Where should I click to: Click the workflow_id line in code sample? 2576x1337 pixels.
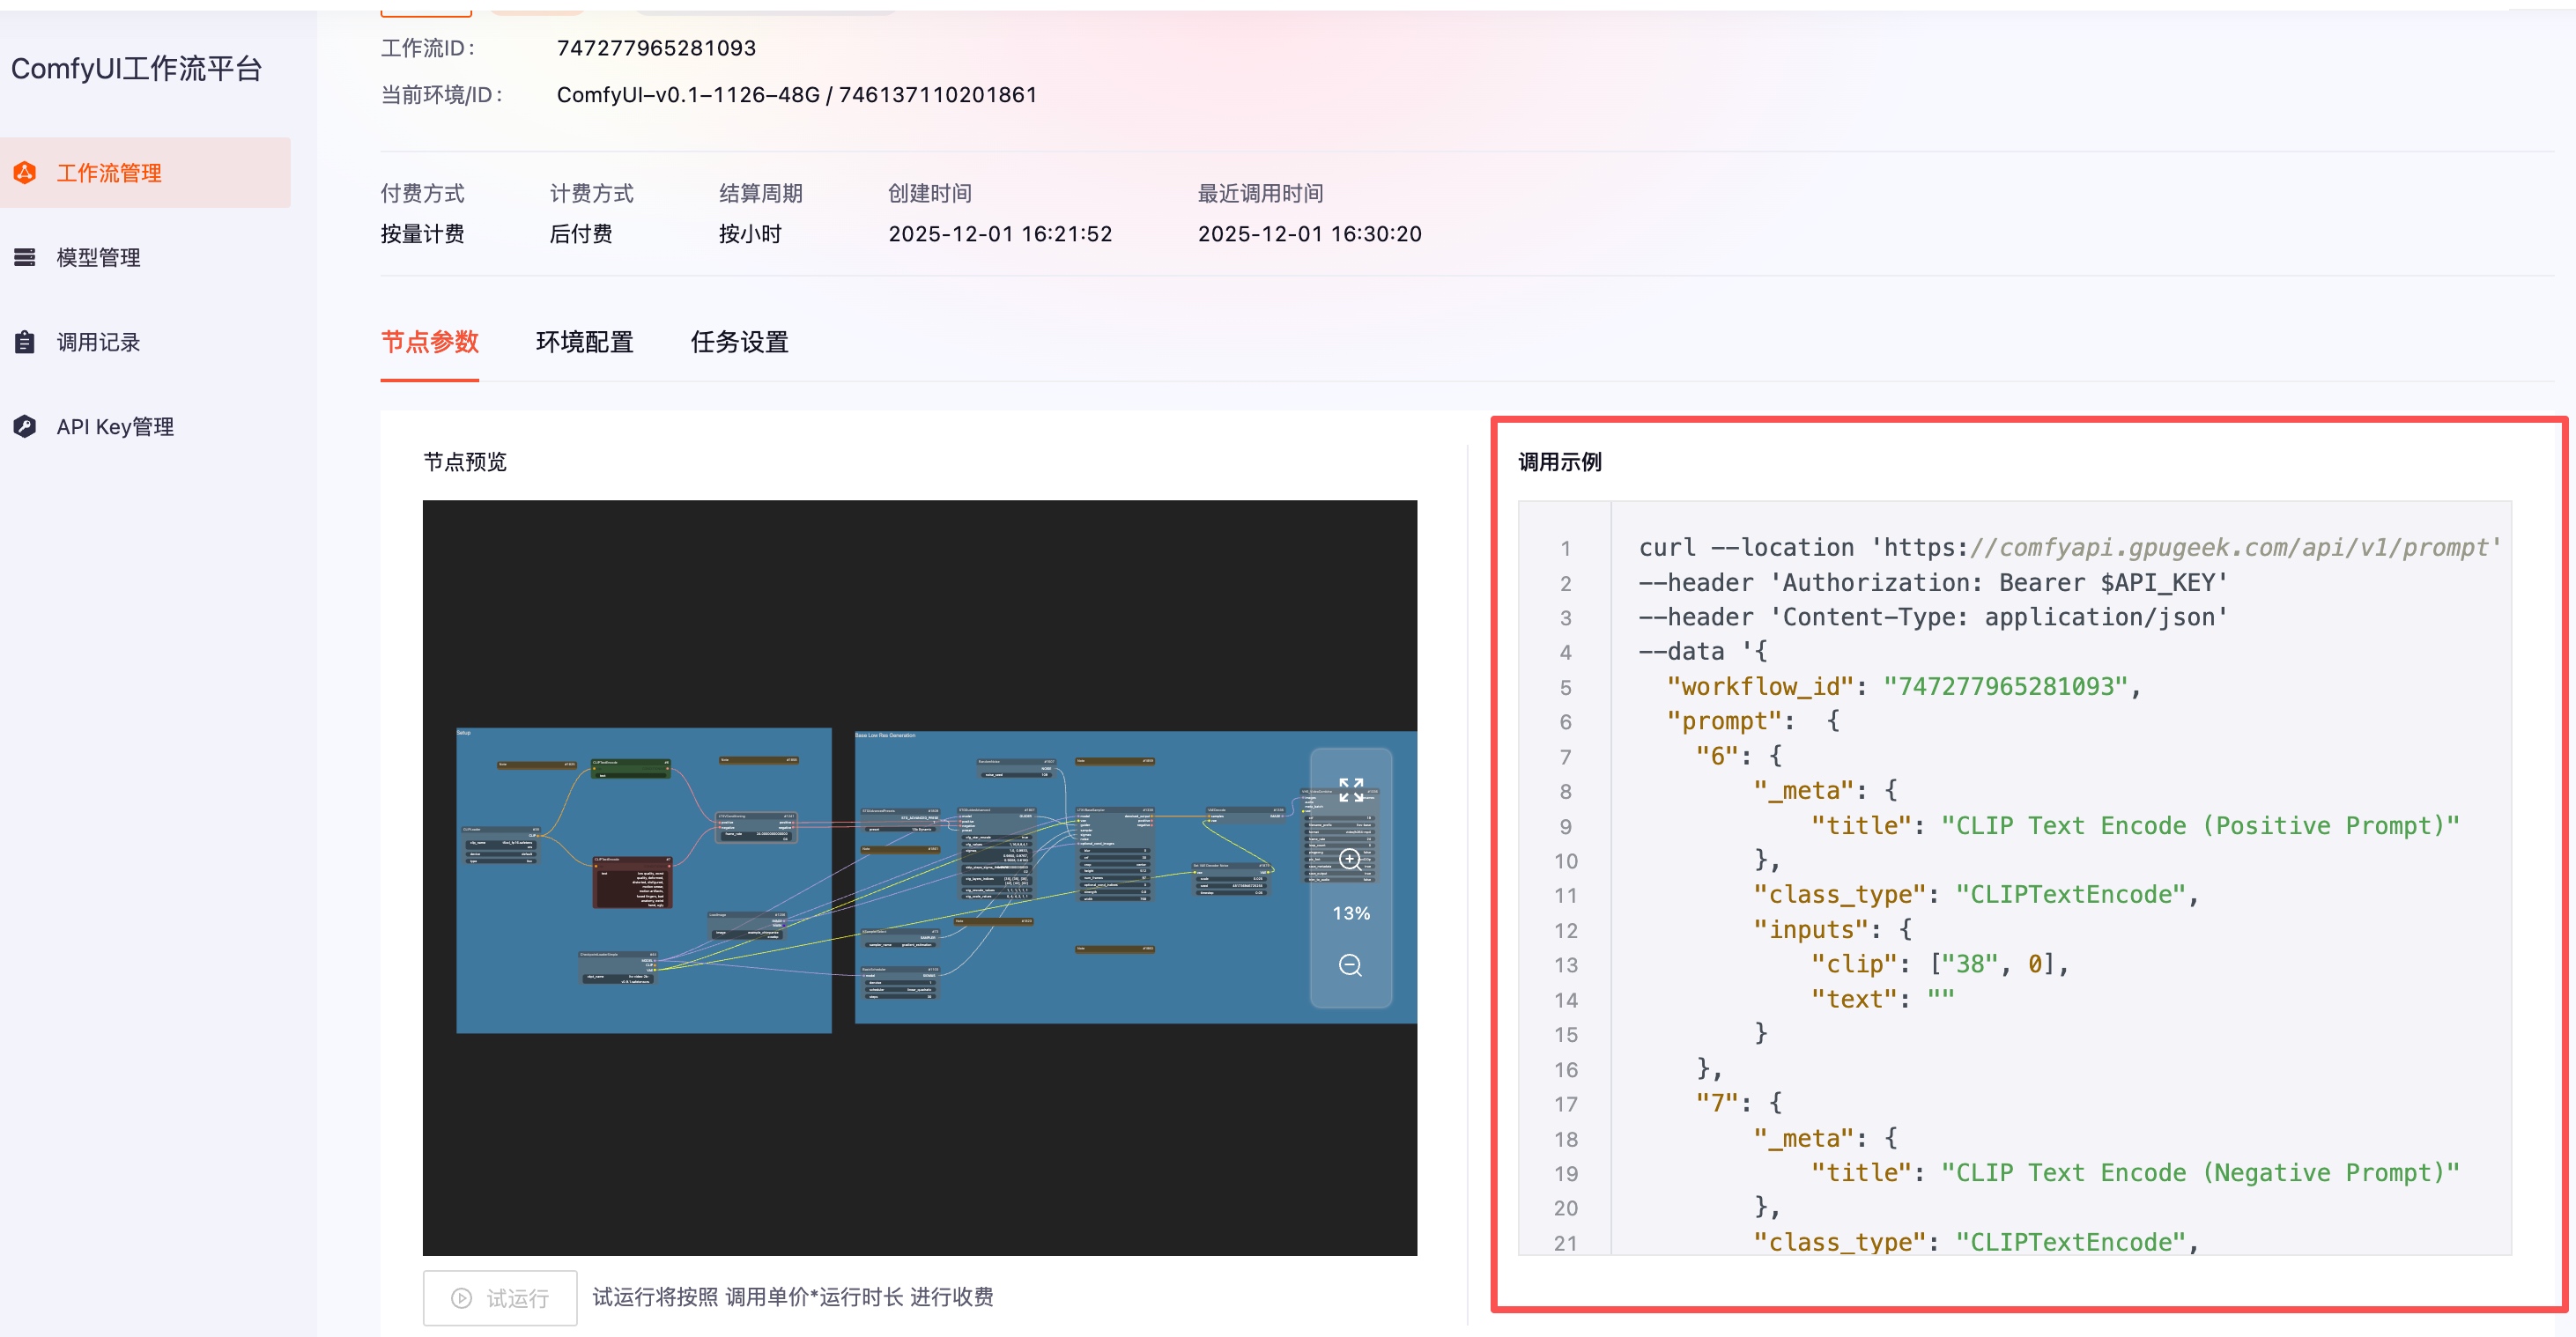tap(1900, 687)
